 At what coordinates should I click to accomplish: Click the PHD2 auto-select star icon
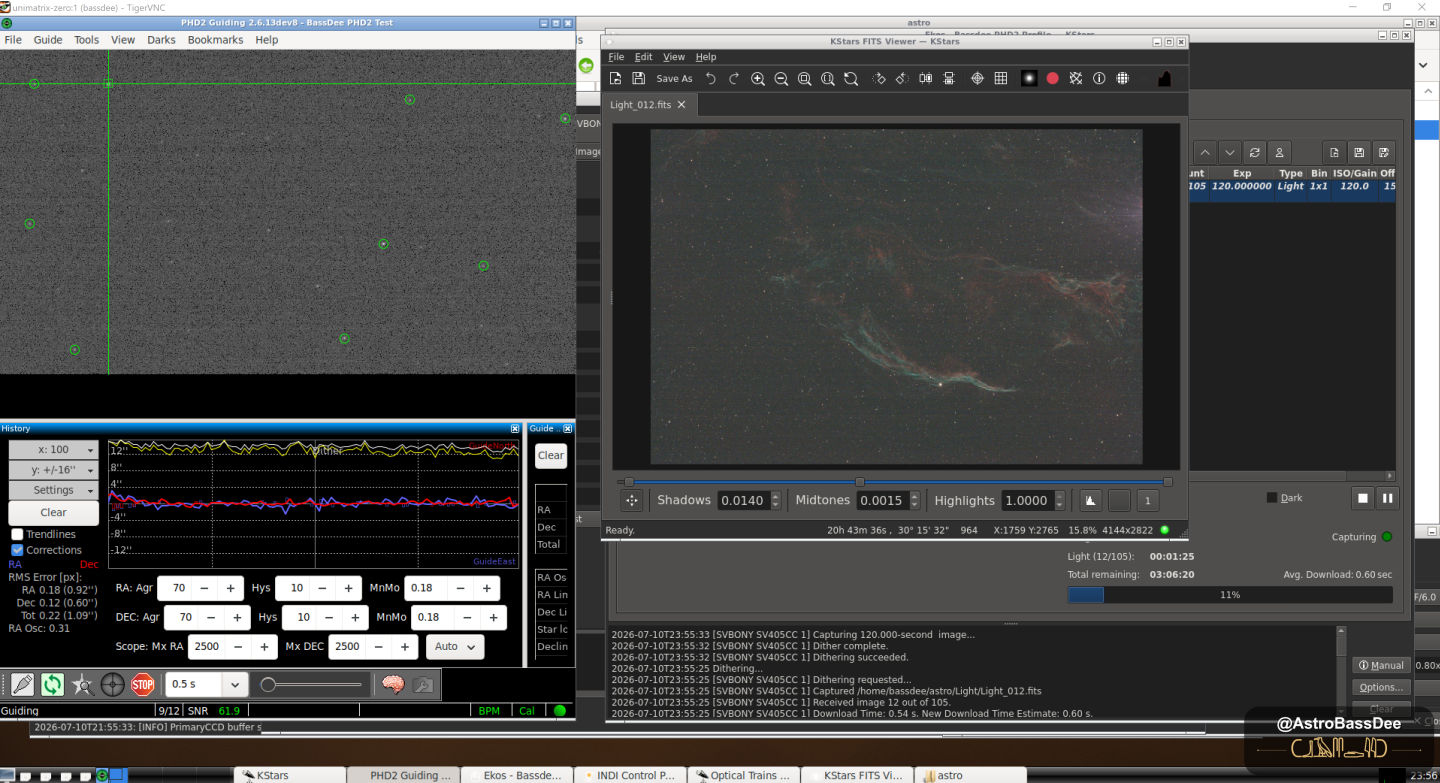pos(82,684)
